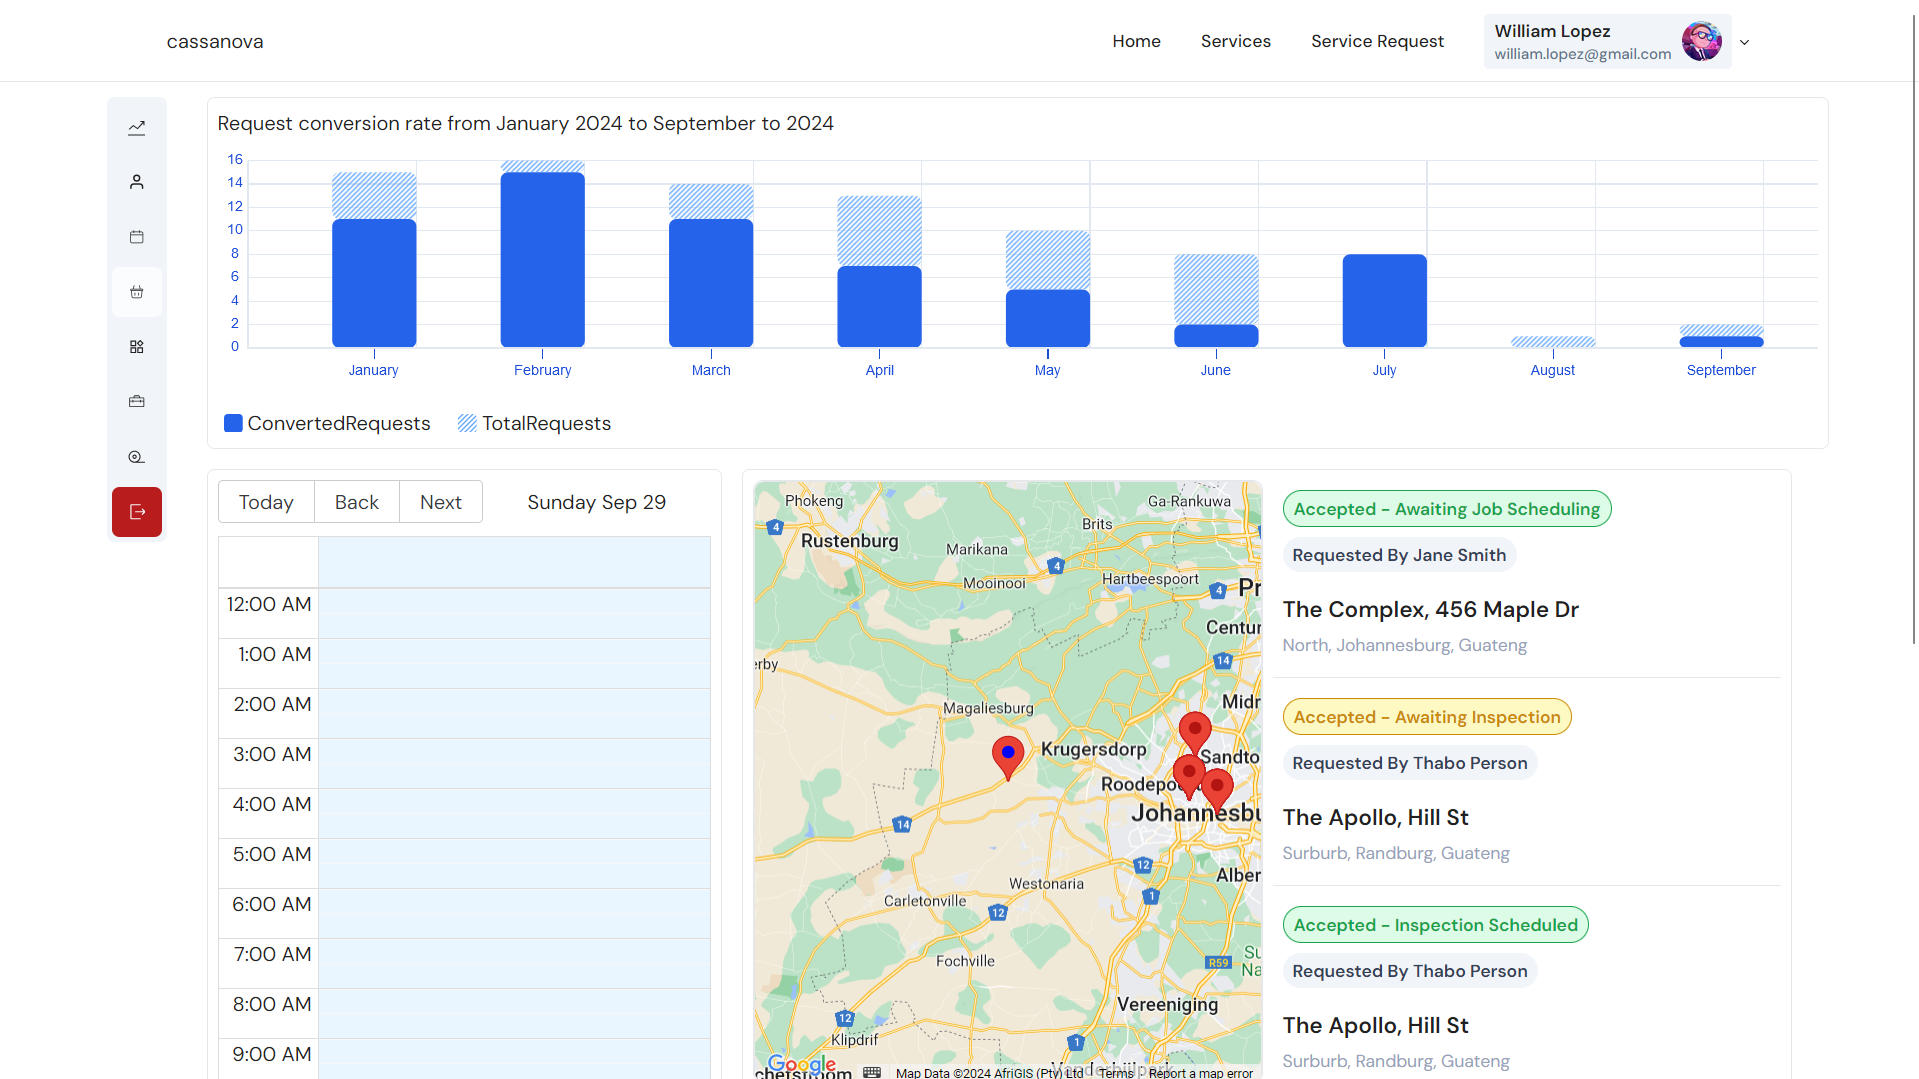Image resolution: width=1919 pixels, height=1079 pixels.
Task: Click the chart title text
Action: [525, 123]
